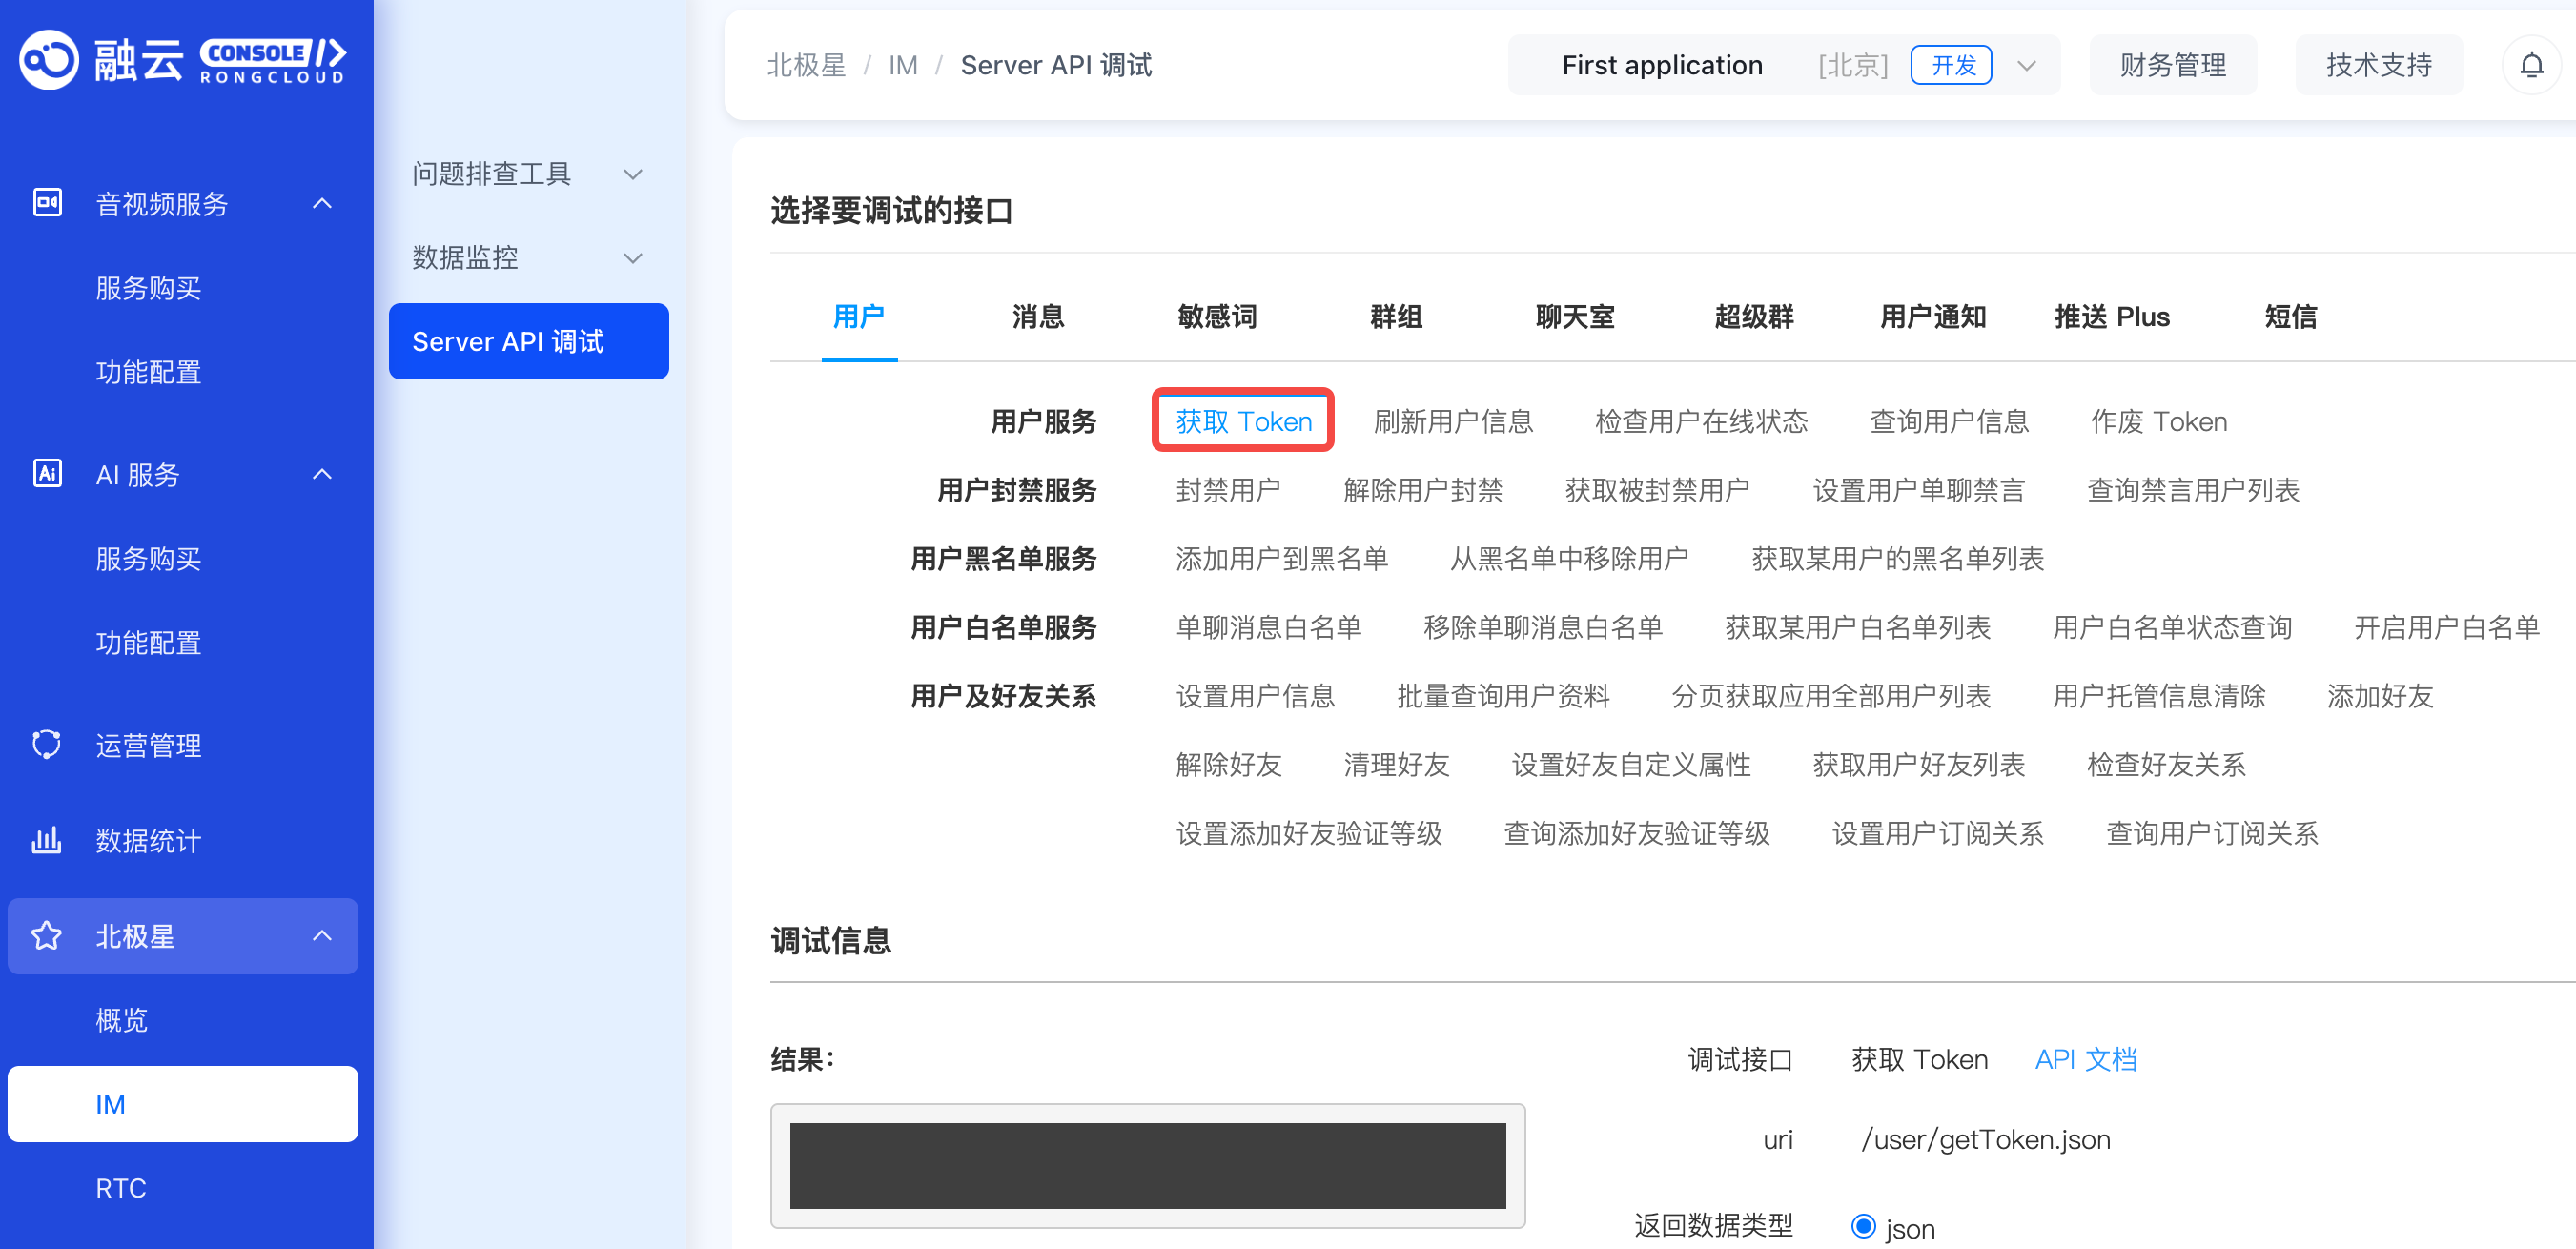Open the notification bell icon

(x=2534, y=64)
